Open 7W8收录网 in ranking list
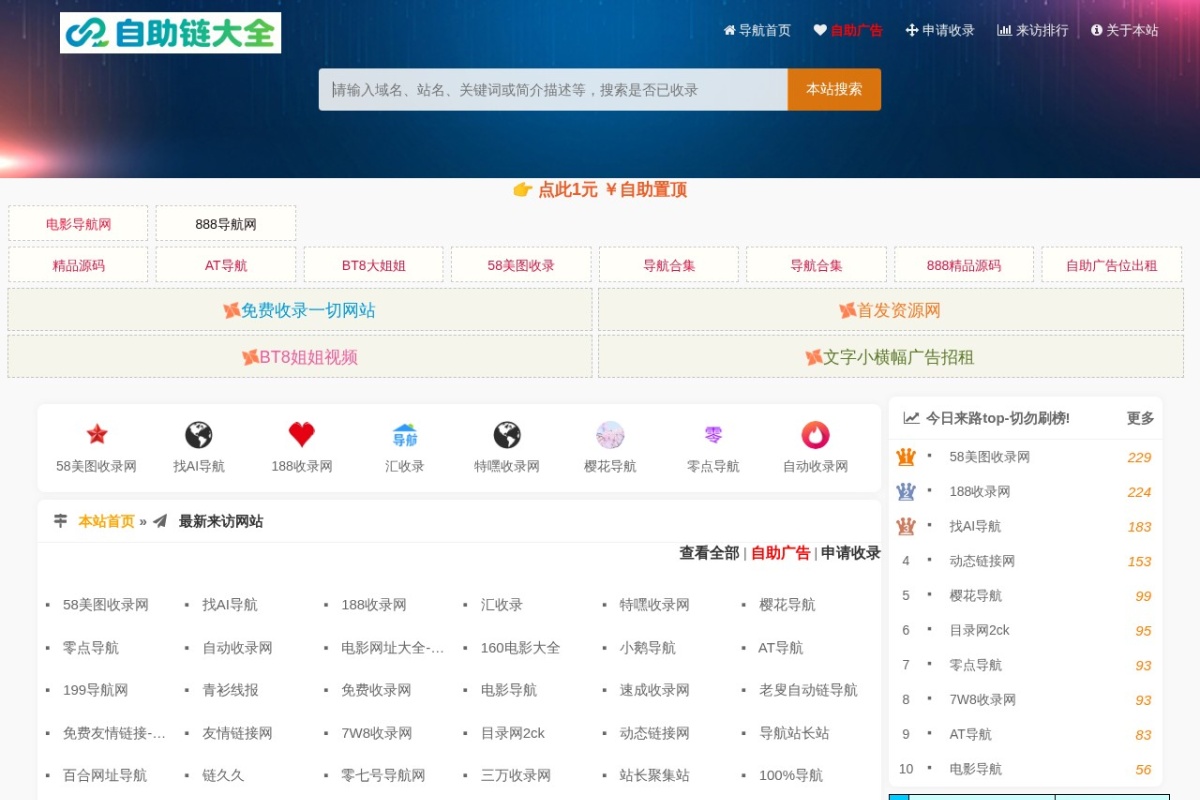Image resolution: width=1200 pixels, height=800 pixels. [982, 699]
